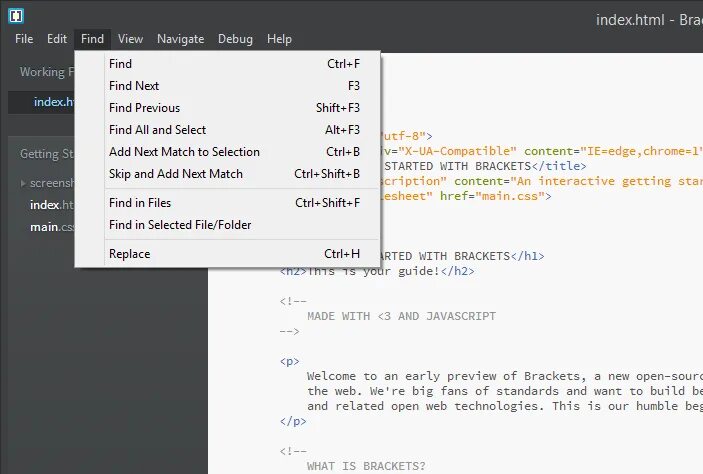Open the Getting Started project dropdown
Screen dimensions: 703x474
point(47,154)
